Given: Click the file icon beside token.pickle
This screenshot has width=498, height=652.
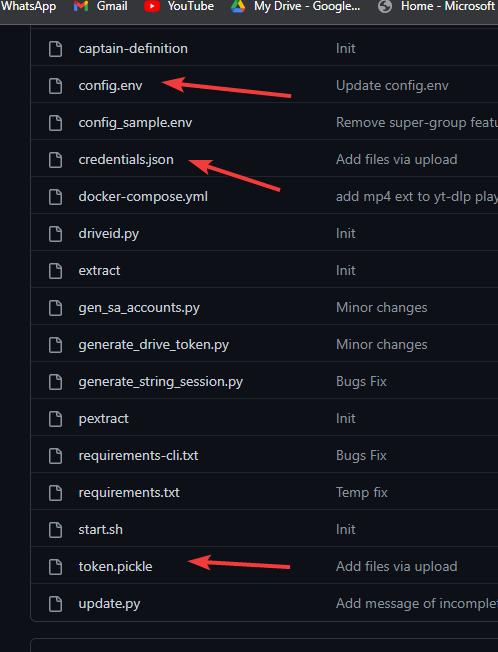Looking at the screenshot, I should tap(55, 567).
